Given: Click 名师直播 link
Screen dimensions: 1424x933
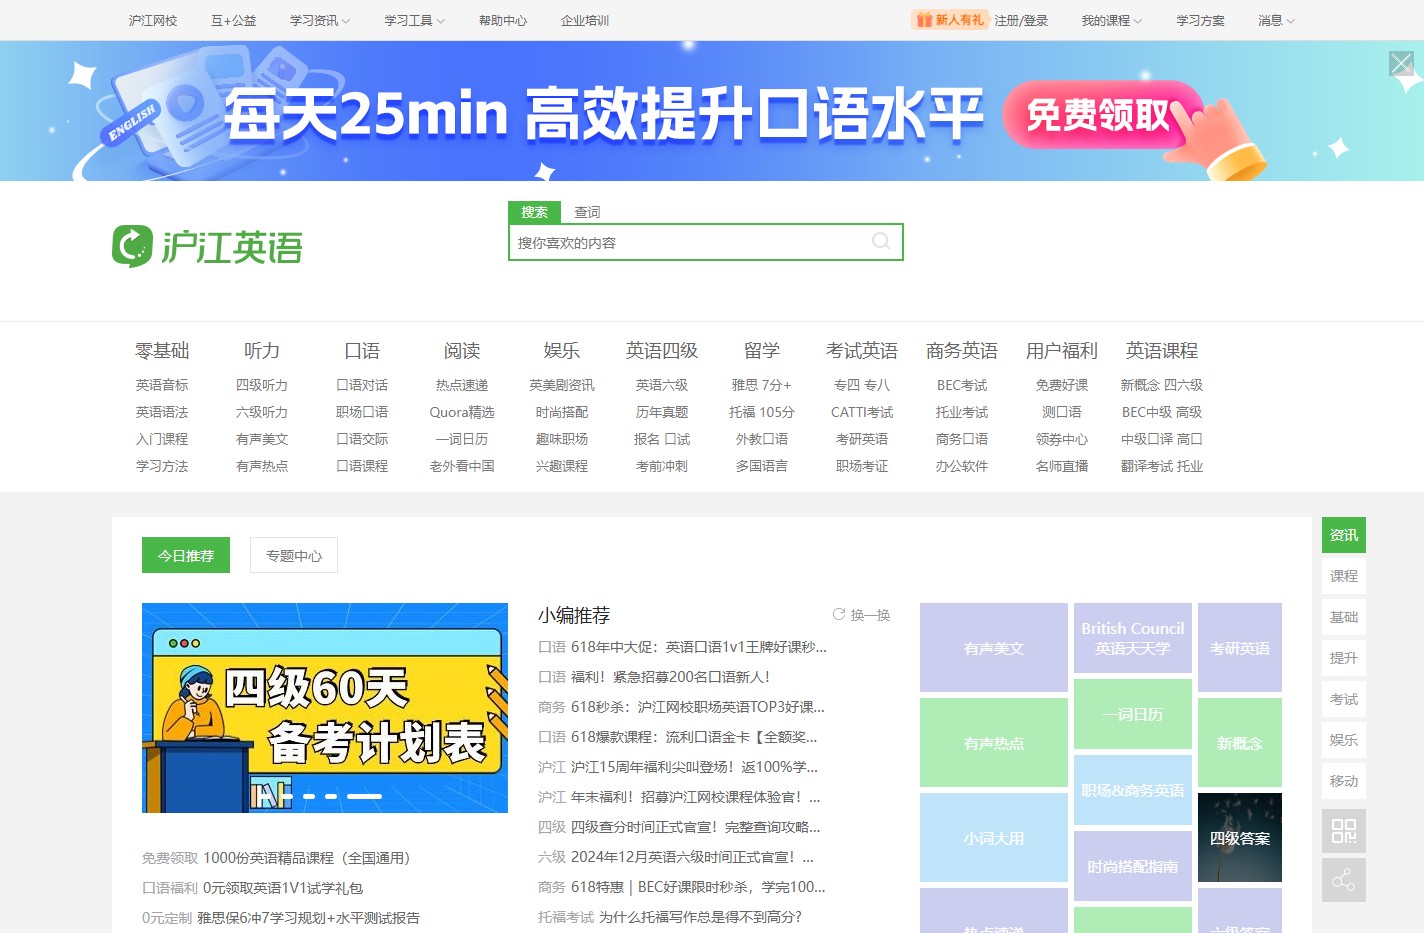Looking at the screenshot, I should coord(1062,466).
